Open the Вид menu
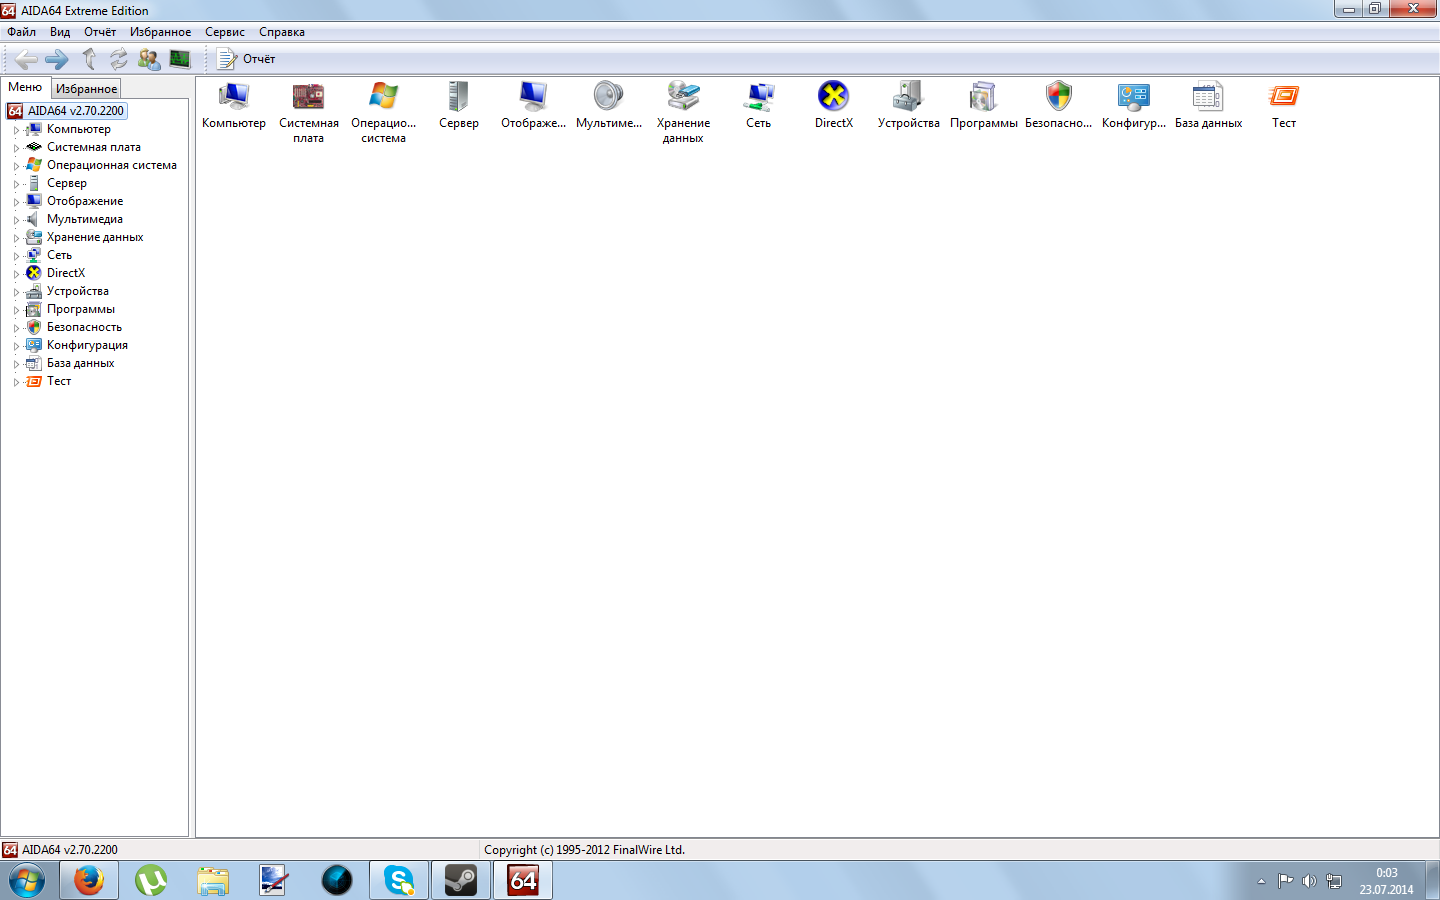Viewport: 1440px width, 900px height. point(60,32)
